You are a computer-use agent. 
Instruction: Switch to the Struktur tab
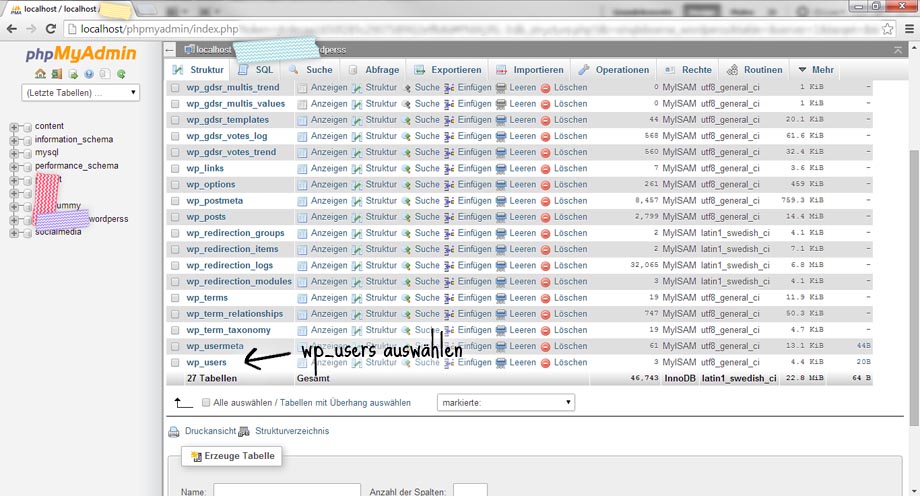(x=198, y=70)
